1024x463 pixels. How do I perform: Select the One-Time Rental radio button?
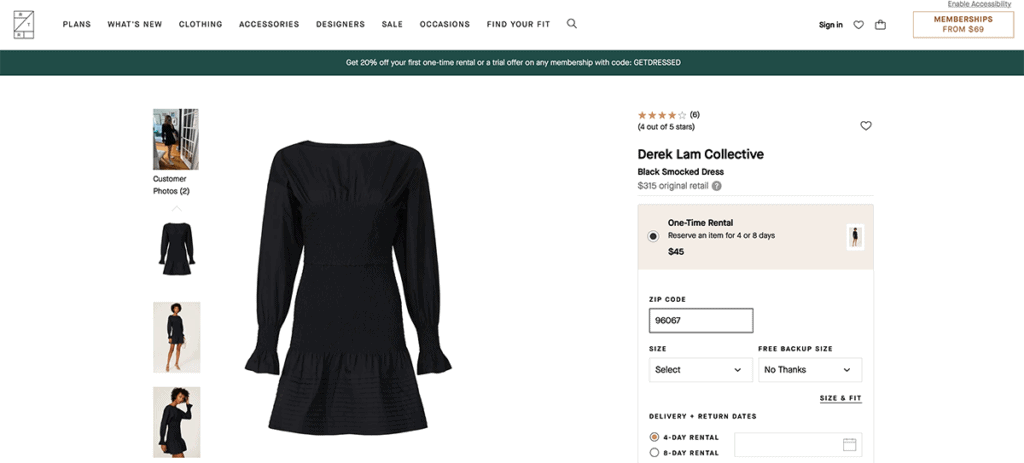point(653,236)
